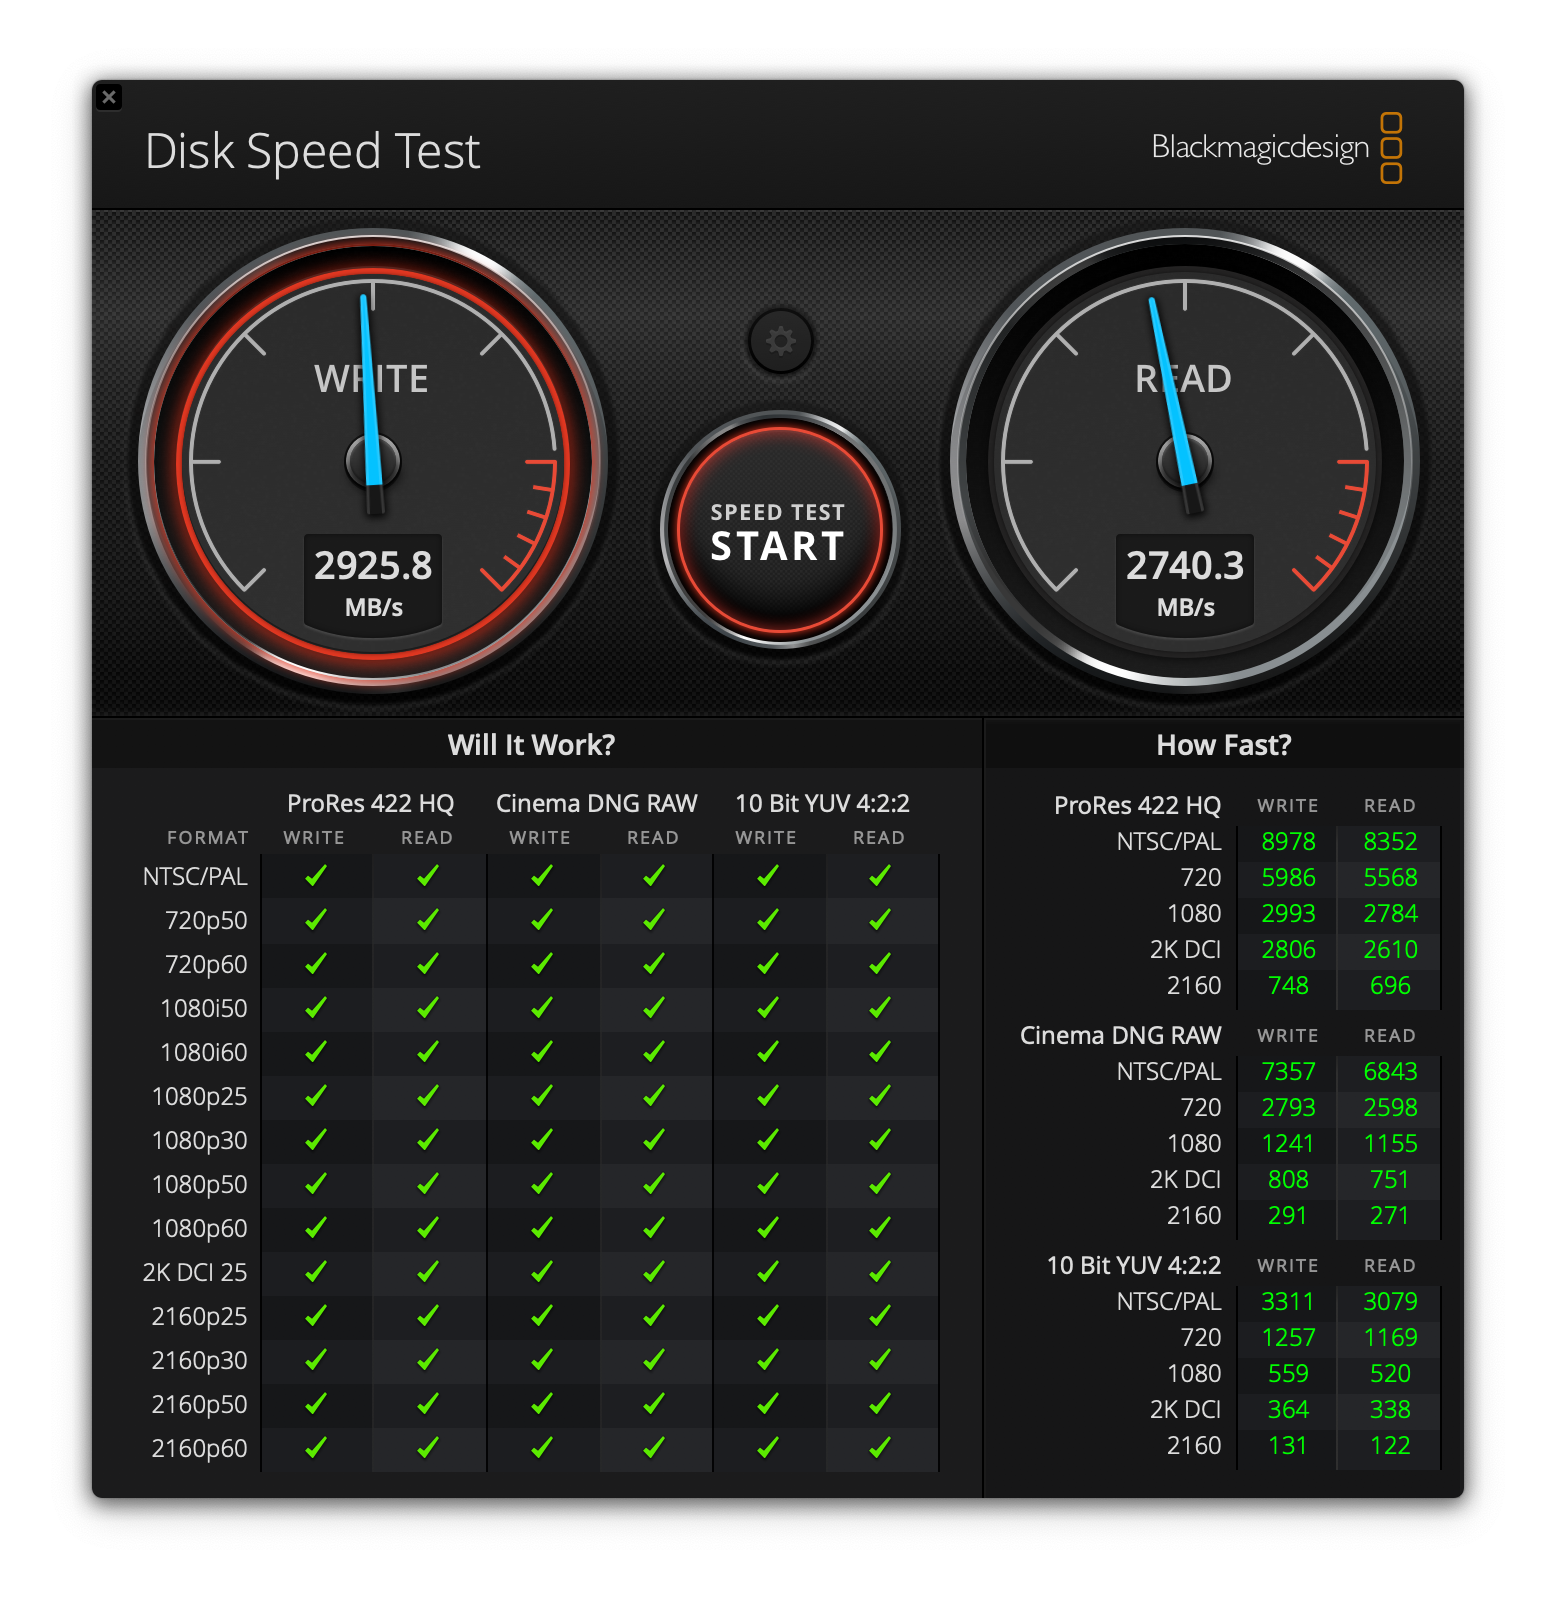Click the 2160p60 ProRes read checkmark
The image size is (1556, 1604).
pos(428,1448)
